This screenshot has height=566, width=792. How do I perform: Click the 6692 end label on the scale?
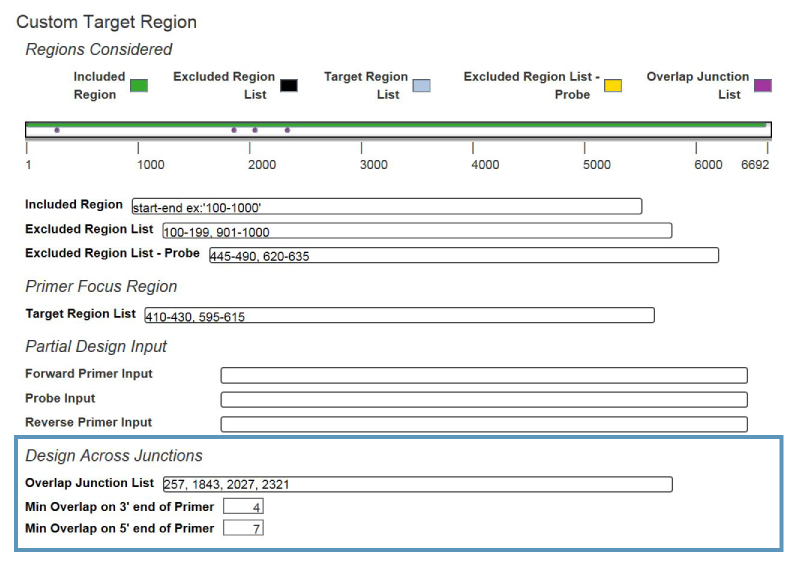coord(755,165)
